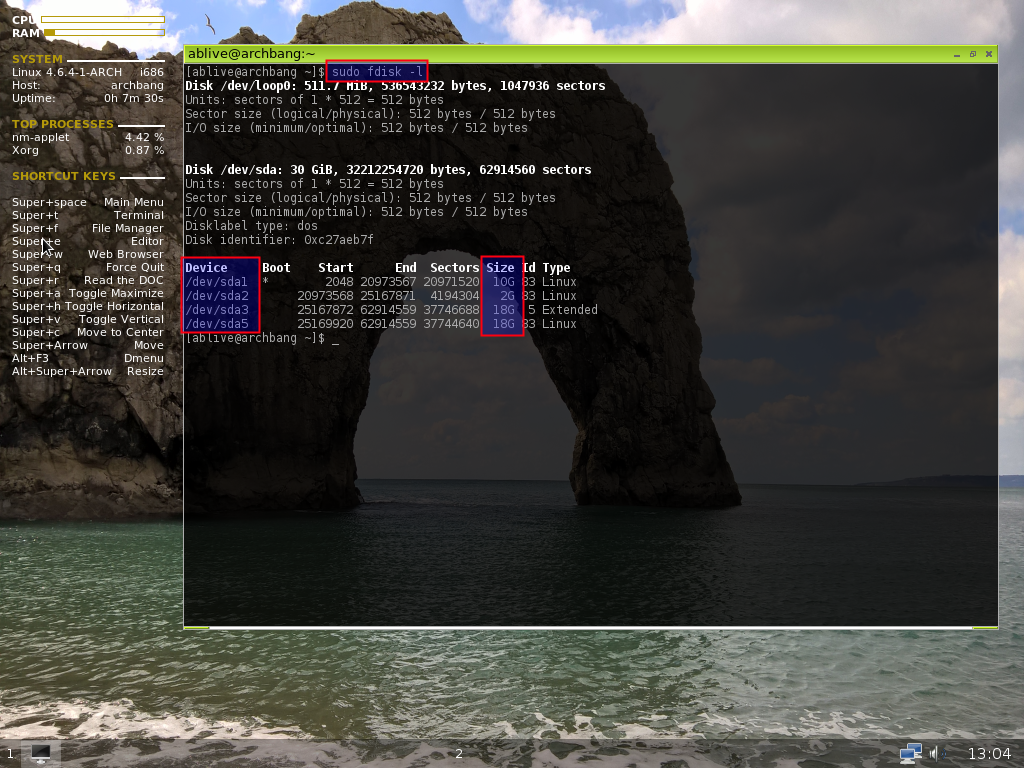
Task: Click the 'Super+w Web Browser' shortcut row
Action: pos(88,255)
